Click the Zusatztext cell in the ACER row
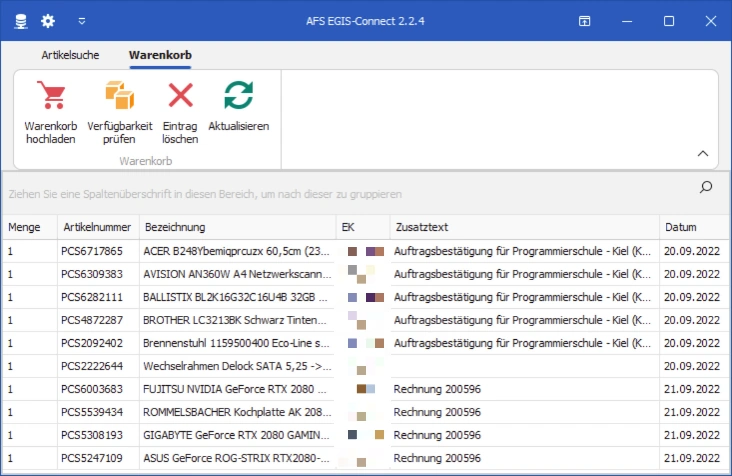 coord(525,251)
